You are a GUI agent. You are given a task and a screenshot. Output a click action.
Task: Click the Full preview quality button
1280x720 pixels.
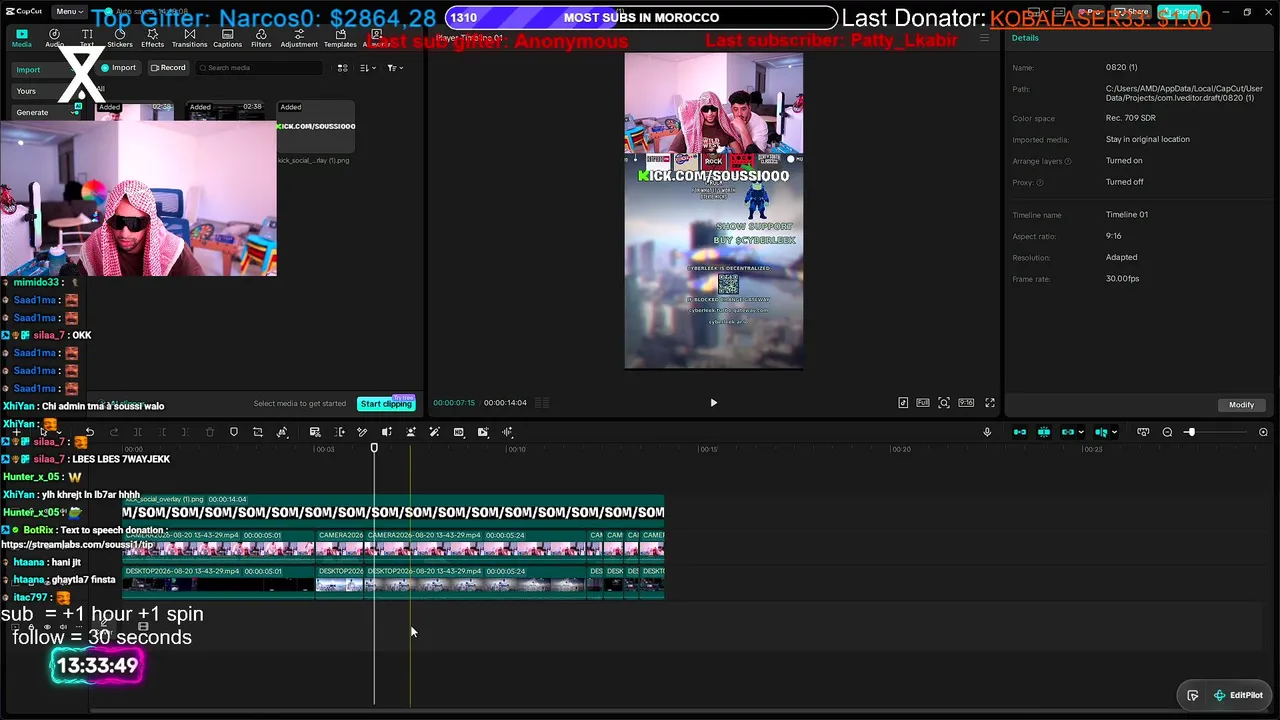(x=923, y=403)
